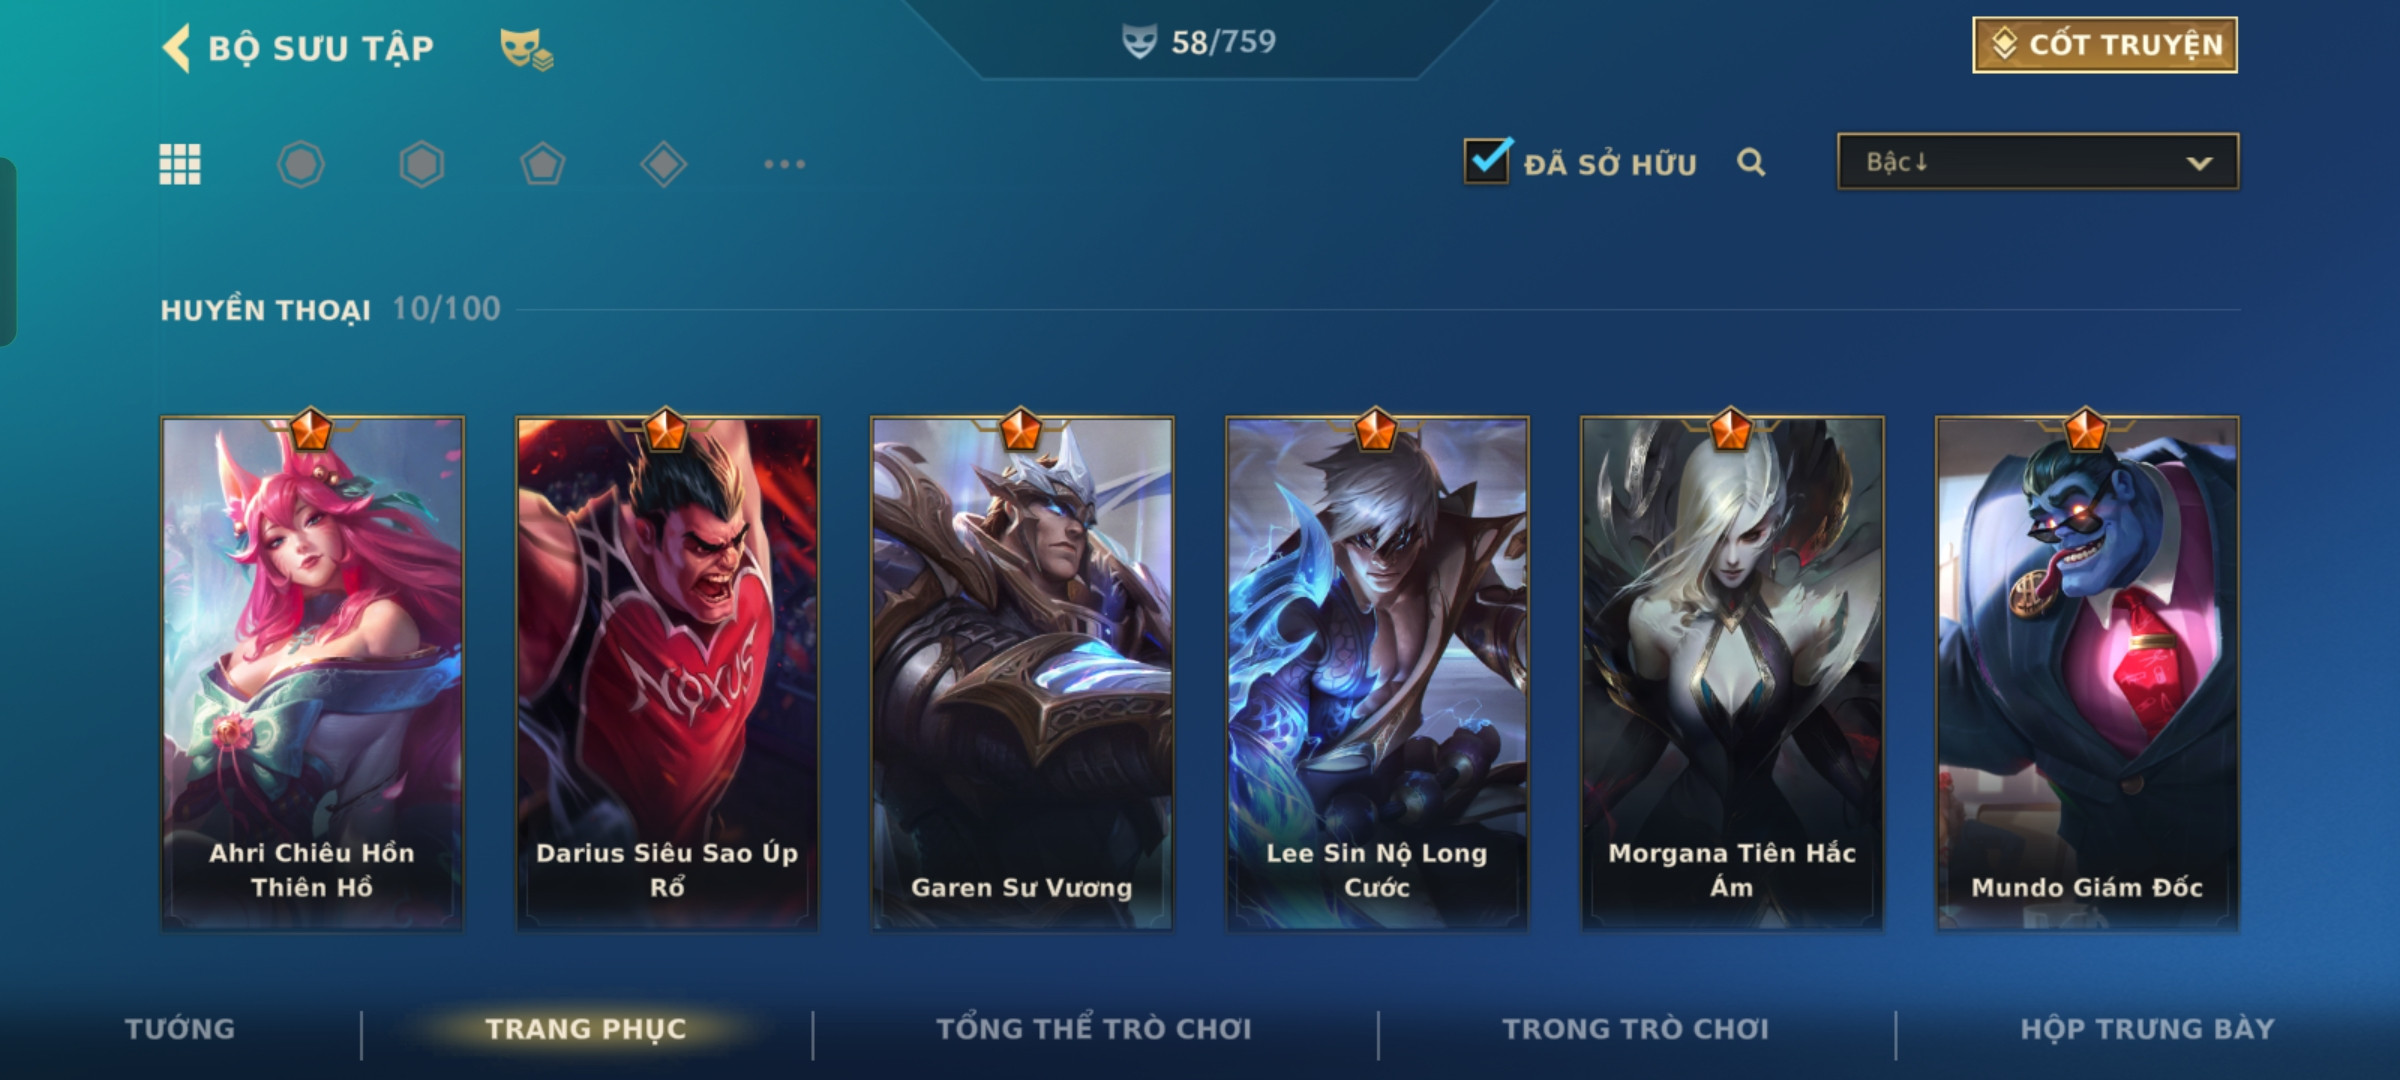The width and height of the screenshot is (2400, 1080).
Task: Show more rarity filters via three dots
Action: [785, 164]
